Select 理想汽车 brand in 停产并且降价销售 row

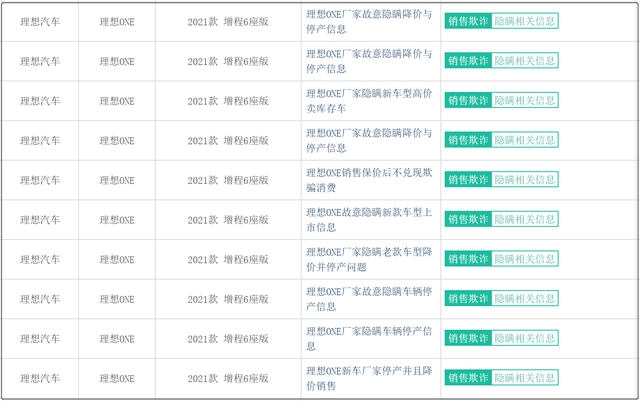pos(40,378)
